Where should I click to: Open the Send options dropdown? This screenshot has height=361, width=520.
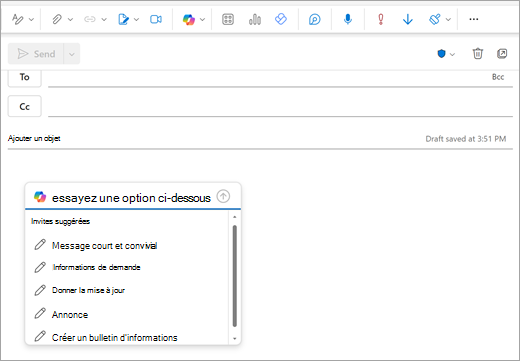click(72, 54)
